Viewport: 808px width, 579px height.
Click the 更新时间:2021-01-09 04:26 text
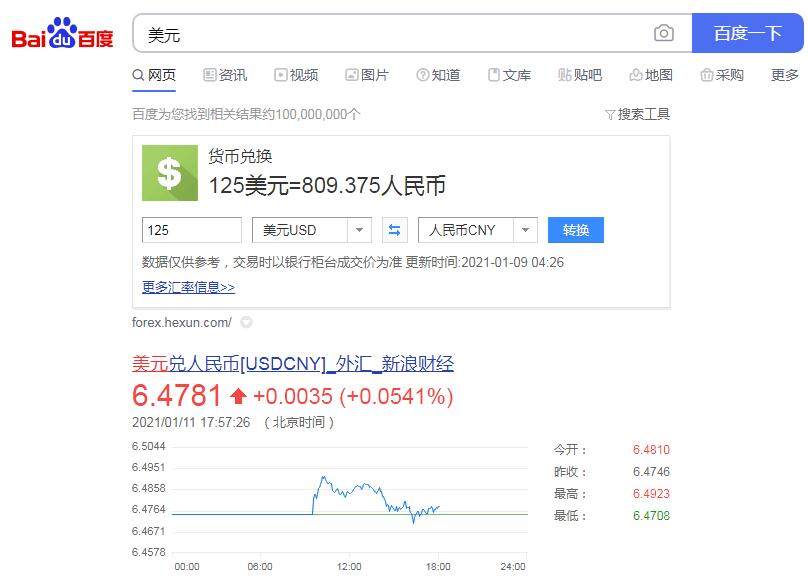pyautogui.click(x=484, y=262)
